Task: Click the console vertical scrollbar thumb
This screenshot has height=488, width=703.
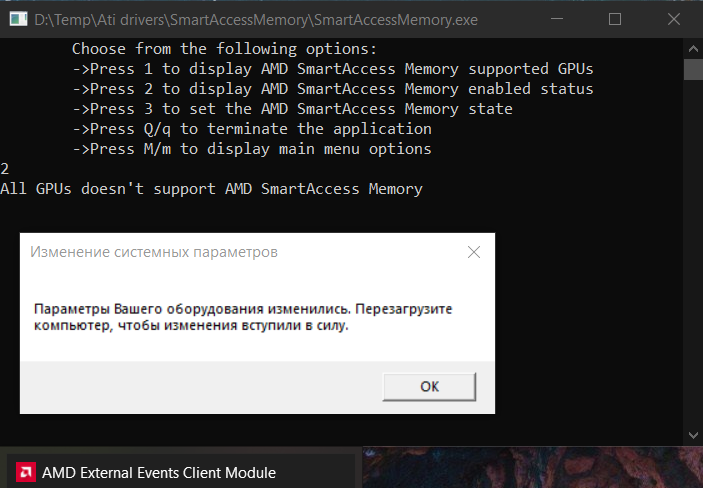Action: [692, 69]
